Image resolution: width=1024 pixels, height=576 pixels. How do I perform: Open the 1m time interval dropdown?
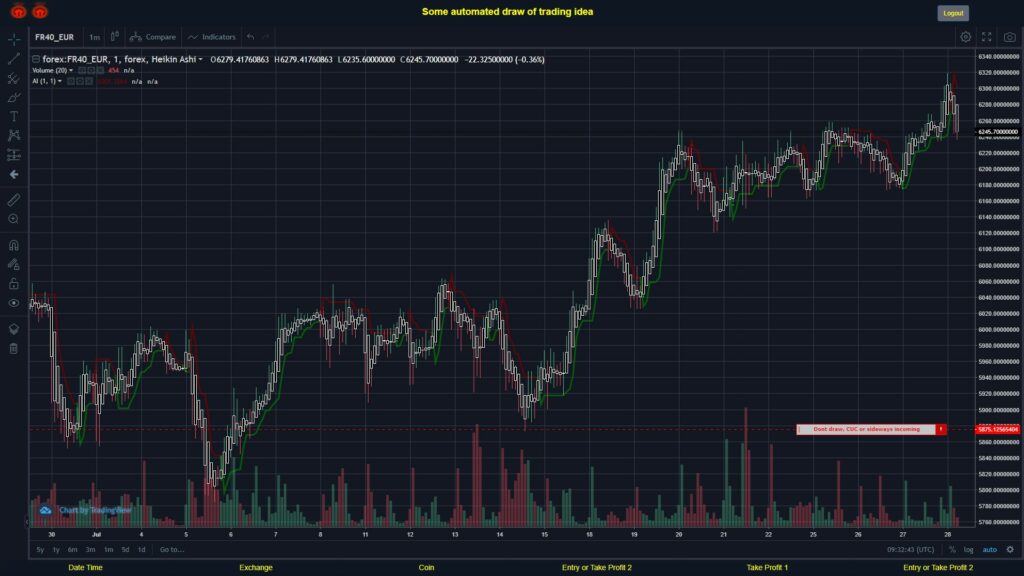[95, 37]
